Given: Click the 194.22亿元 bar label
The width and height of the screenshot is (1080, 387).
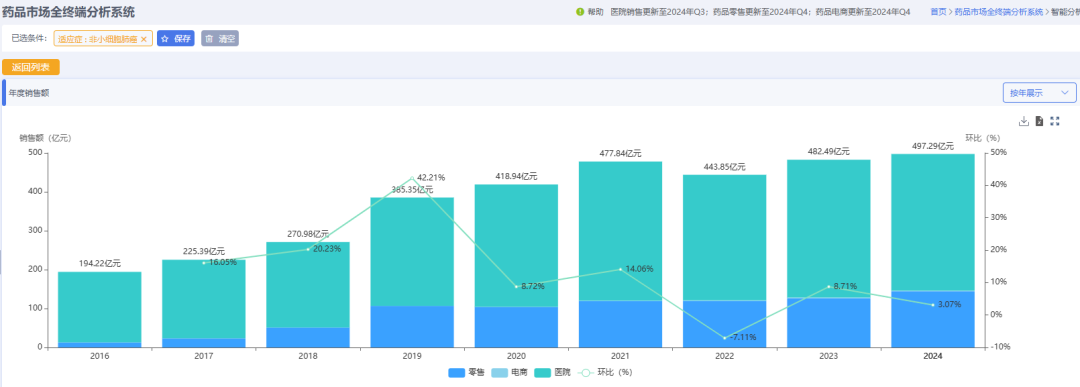Looking at the screenshot, I should pyautogui.click(x=99, y=264).
